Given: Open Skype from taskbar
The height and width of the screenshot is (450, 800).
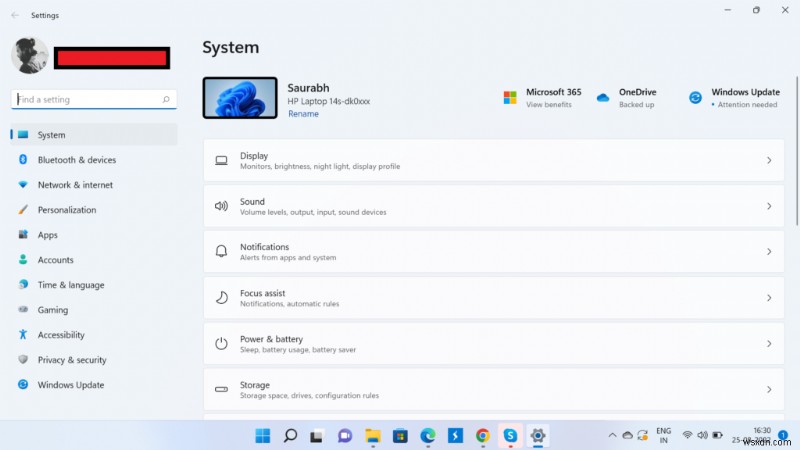Looking at the screenshot, I should click(510, 436).
